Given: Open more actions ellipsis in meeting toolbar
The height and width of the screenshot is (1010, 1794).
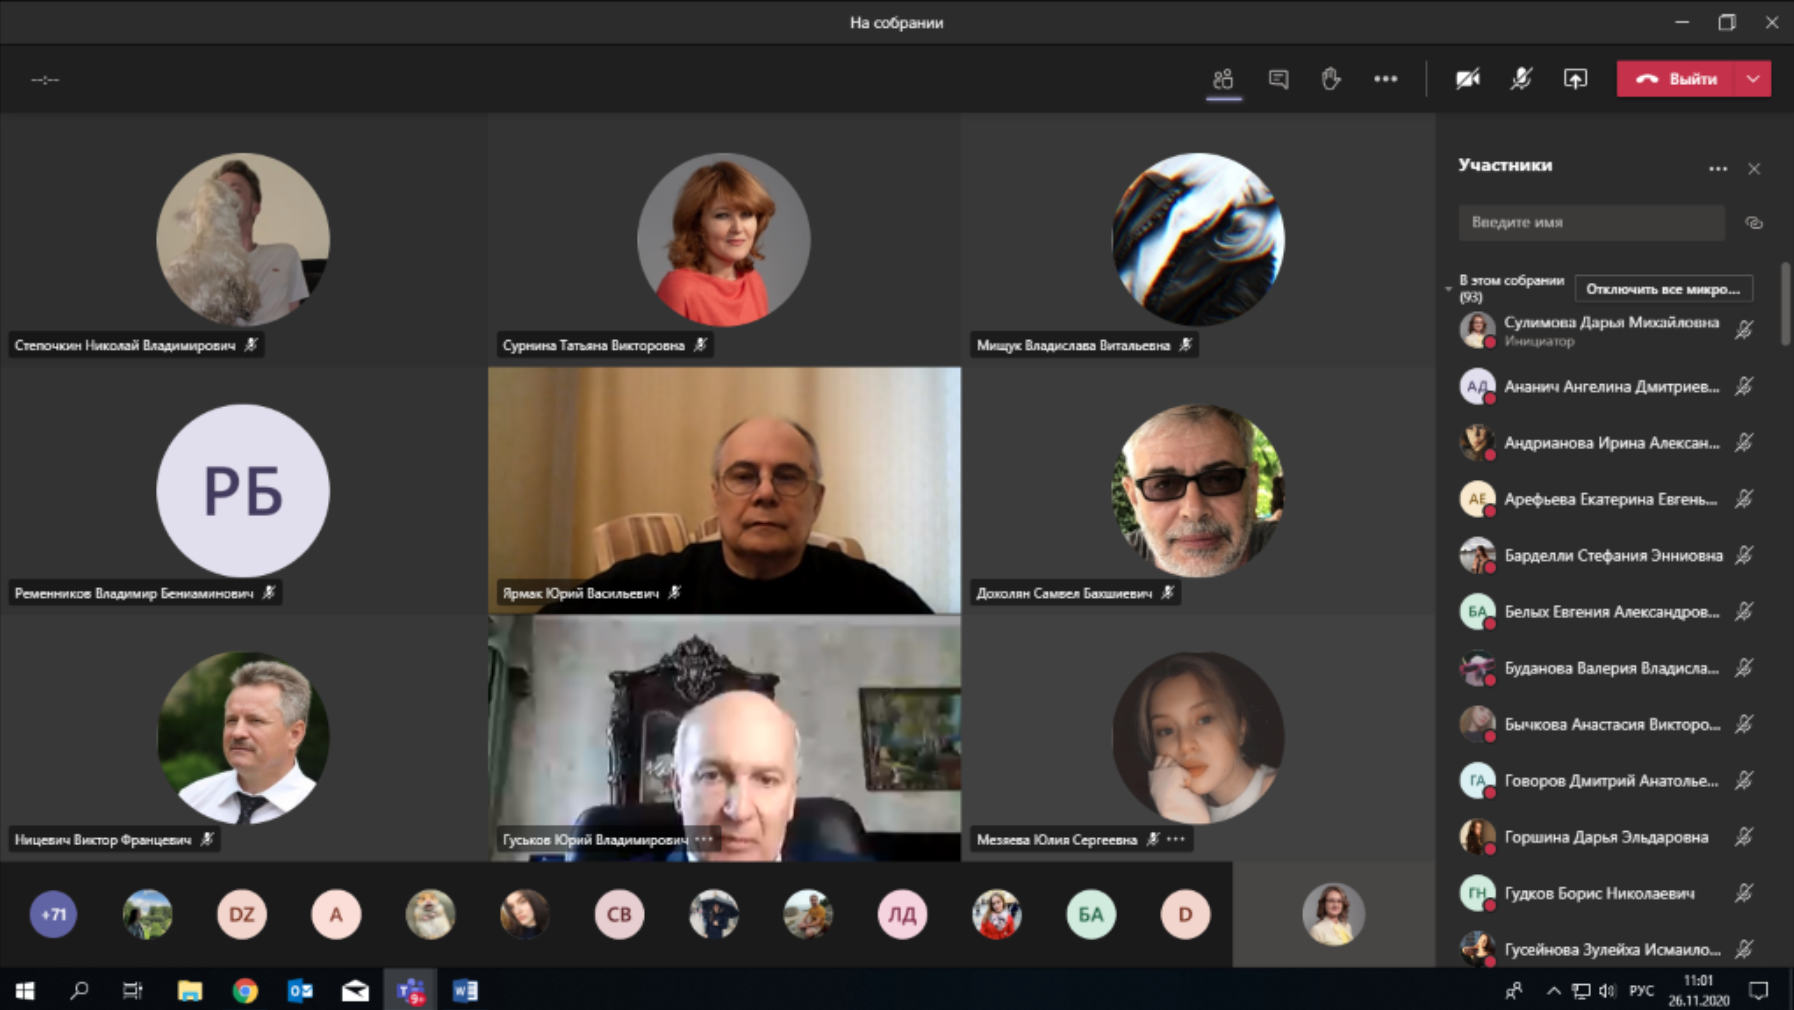Looking at the screenshot, I should (1385, 79).
